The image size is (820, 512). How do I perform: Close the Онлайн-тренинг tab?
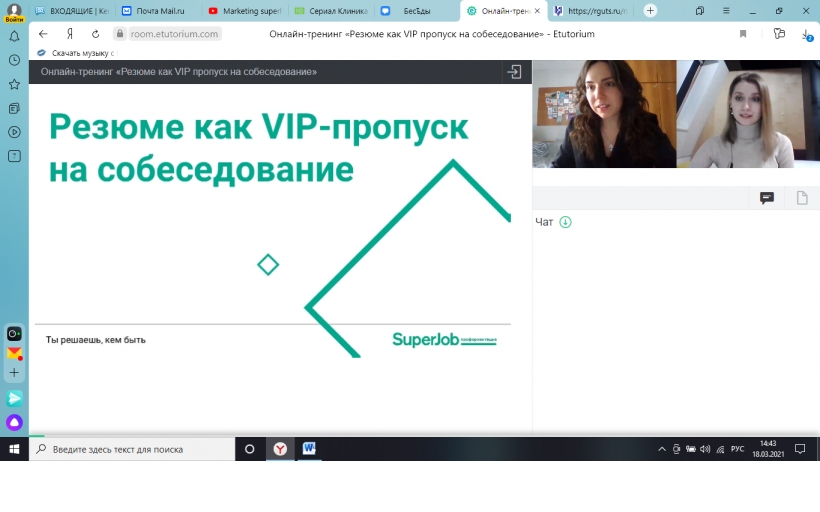click(537, 10)
